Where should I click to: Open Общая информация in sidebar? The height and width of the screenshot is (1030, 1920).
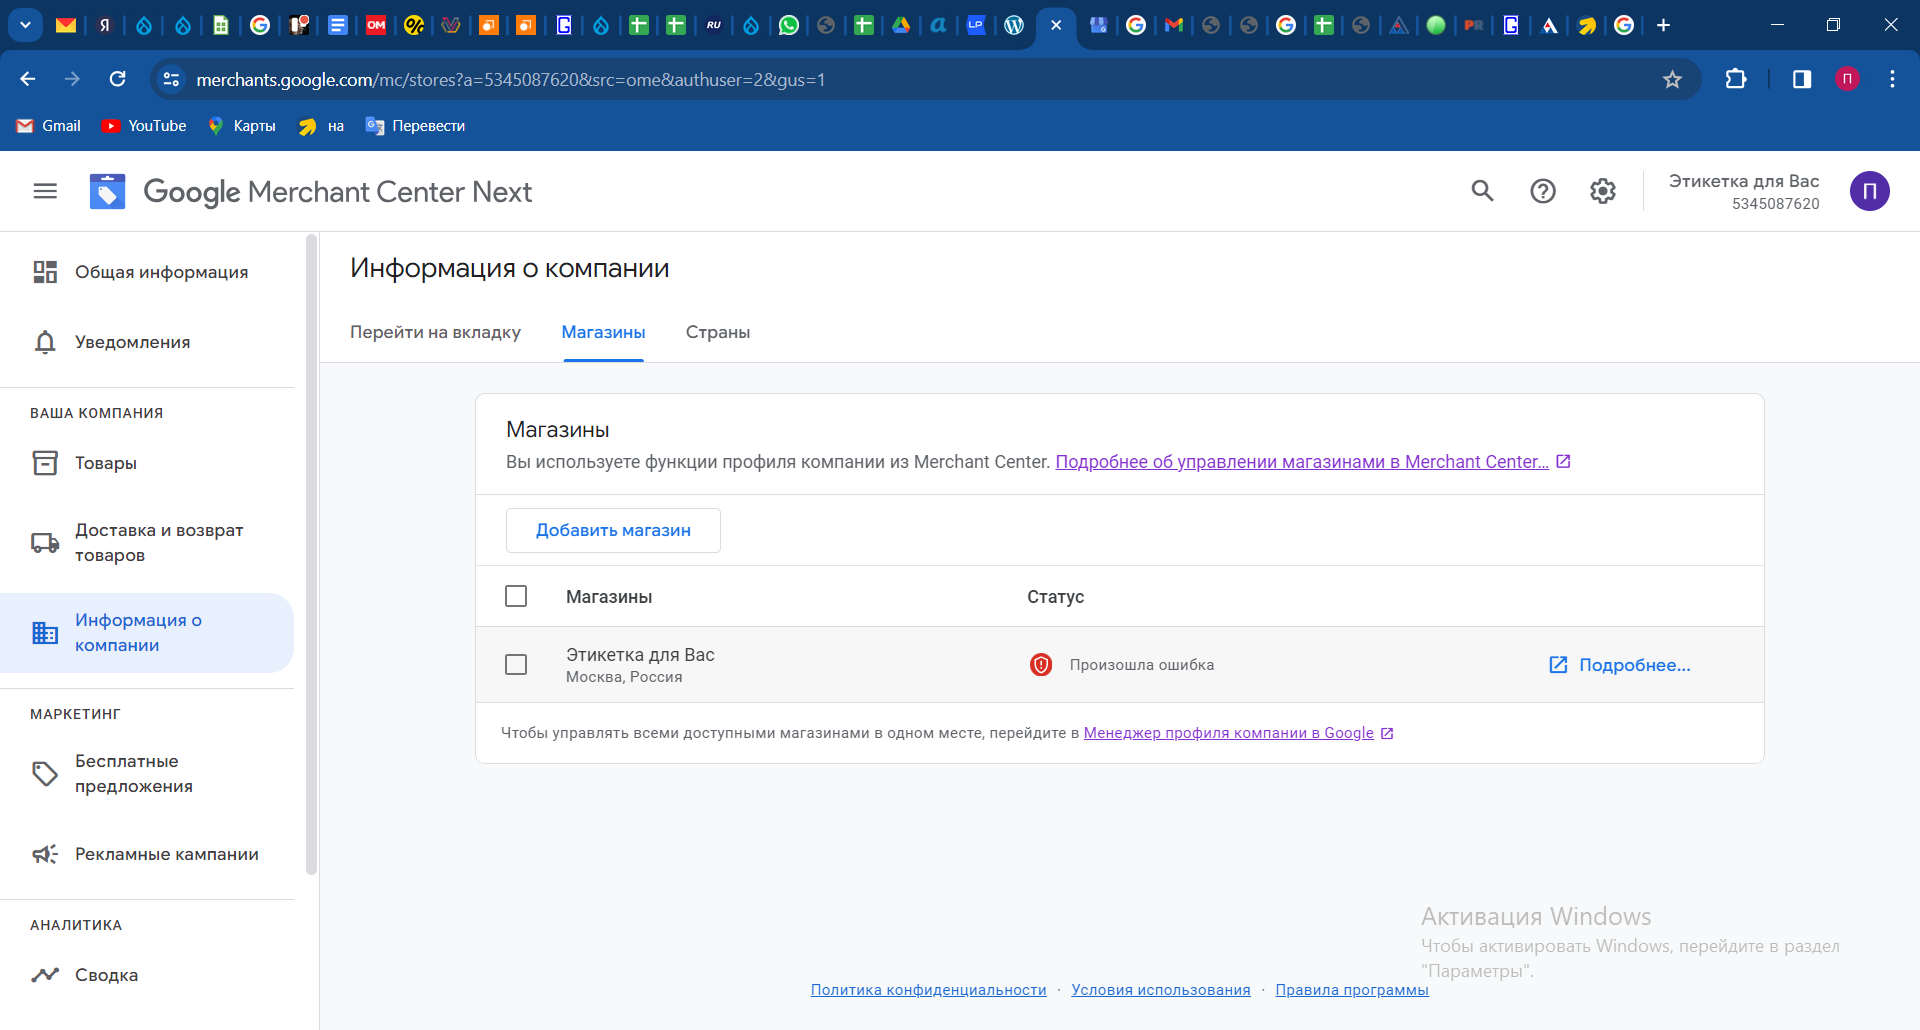pyautogui.click(x=147, y=272)
